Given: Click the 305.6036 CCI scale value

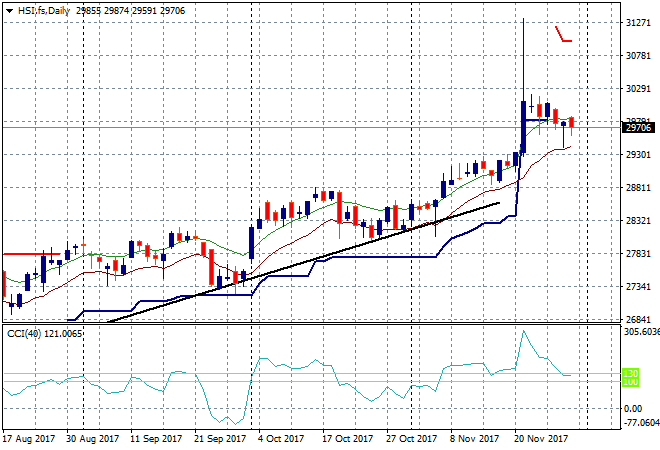Looking at the screenshot, I should tap(638, 331).
